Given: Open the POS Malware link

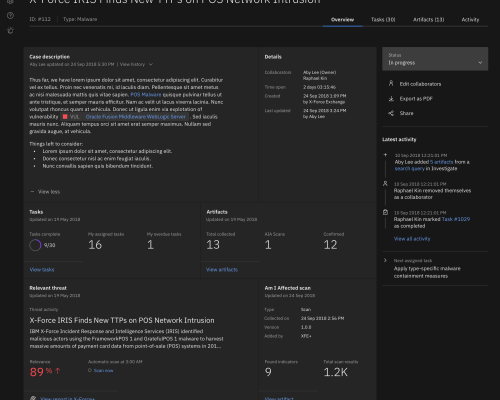Looking at the screenshot, I should click(x=146, y=95).
